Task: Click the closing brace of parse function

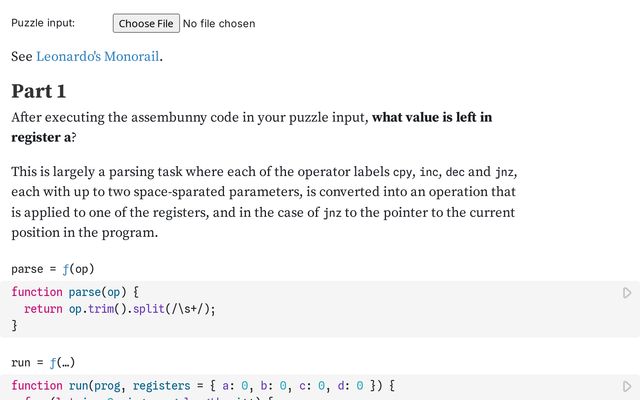Action: click(15, 325)
